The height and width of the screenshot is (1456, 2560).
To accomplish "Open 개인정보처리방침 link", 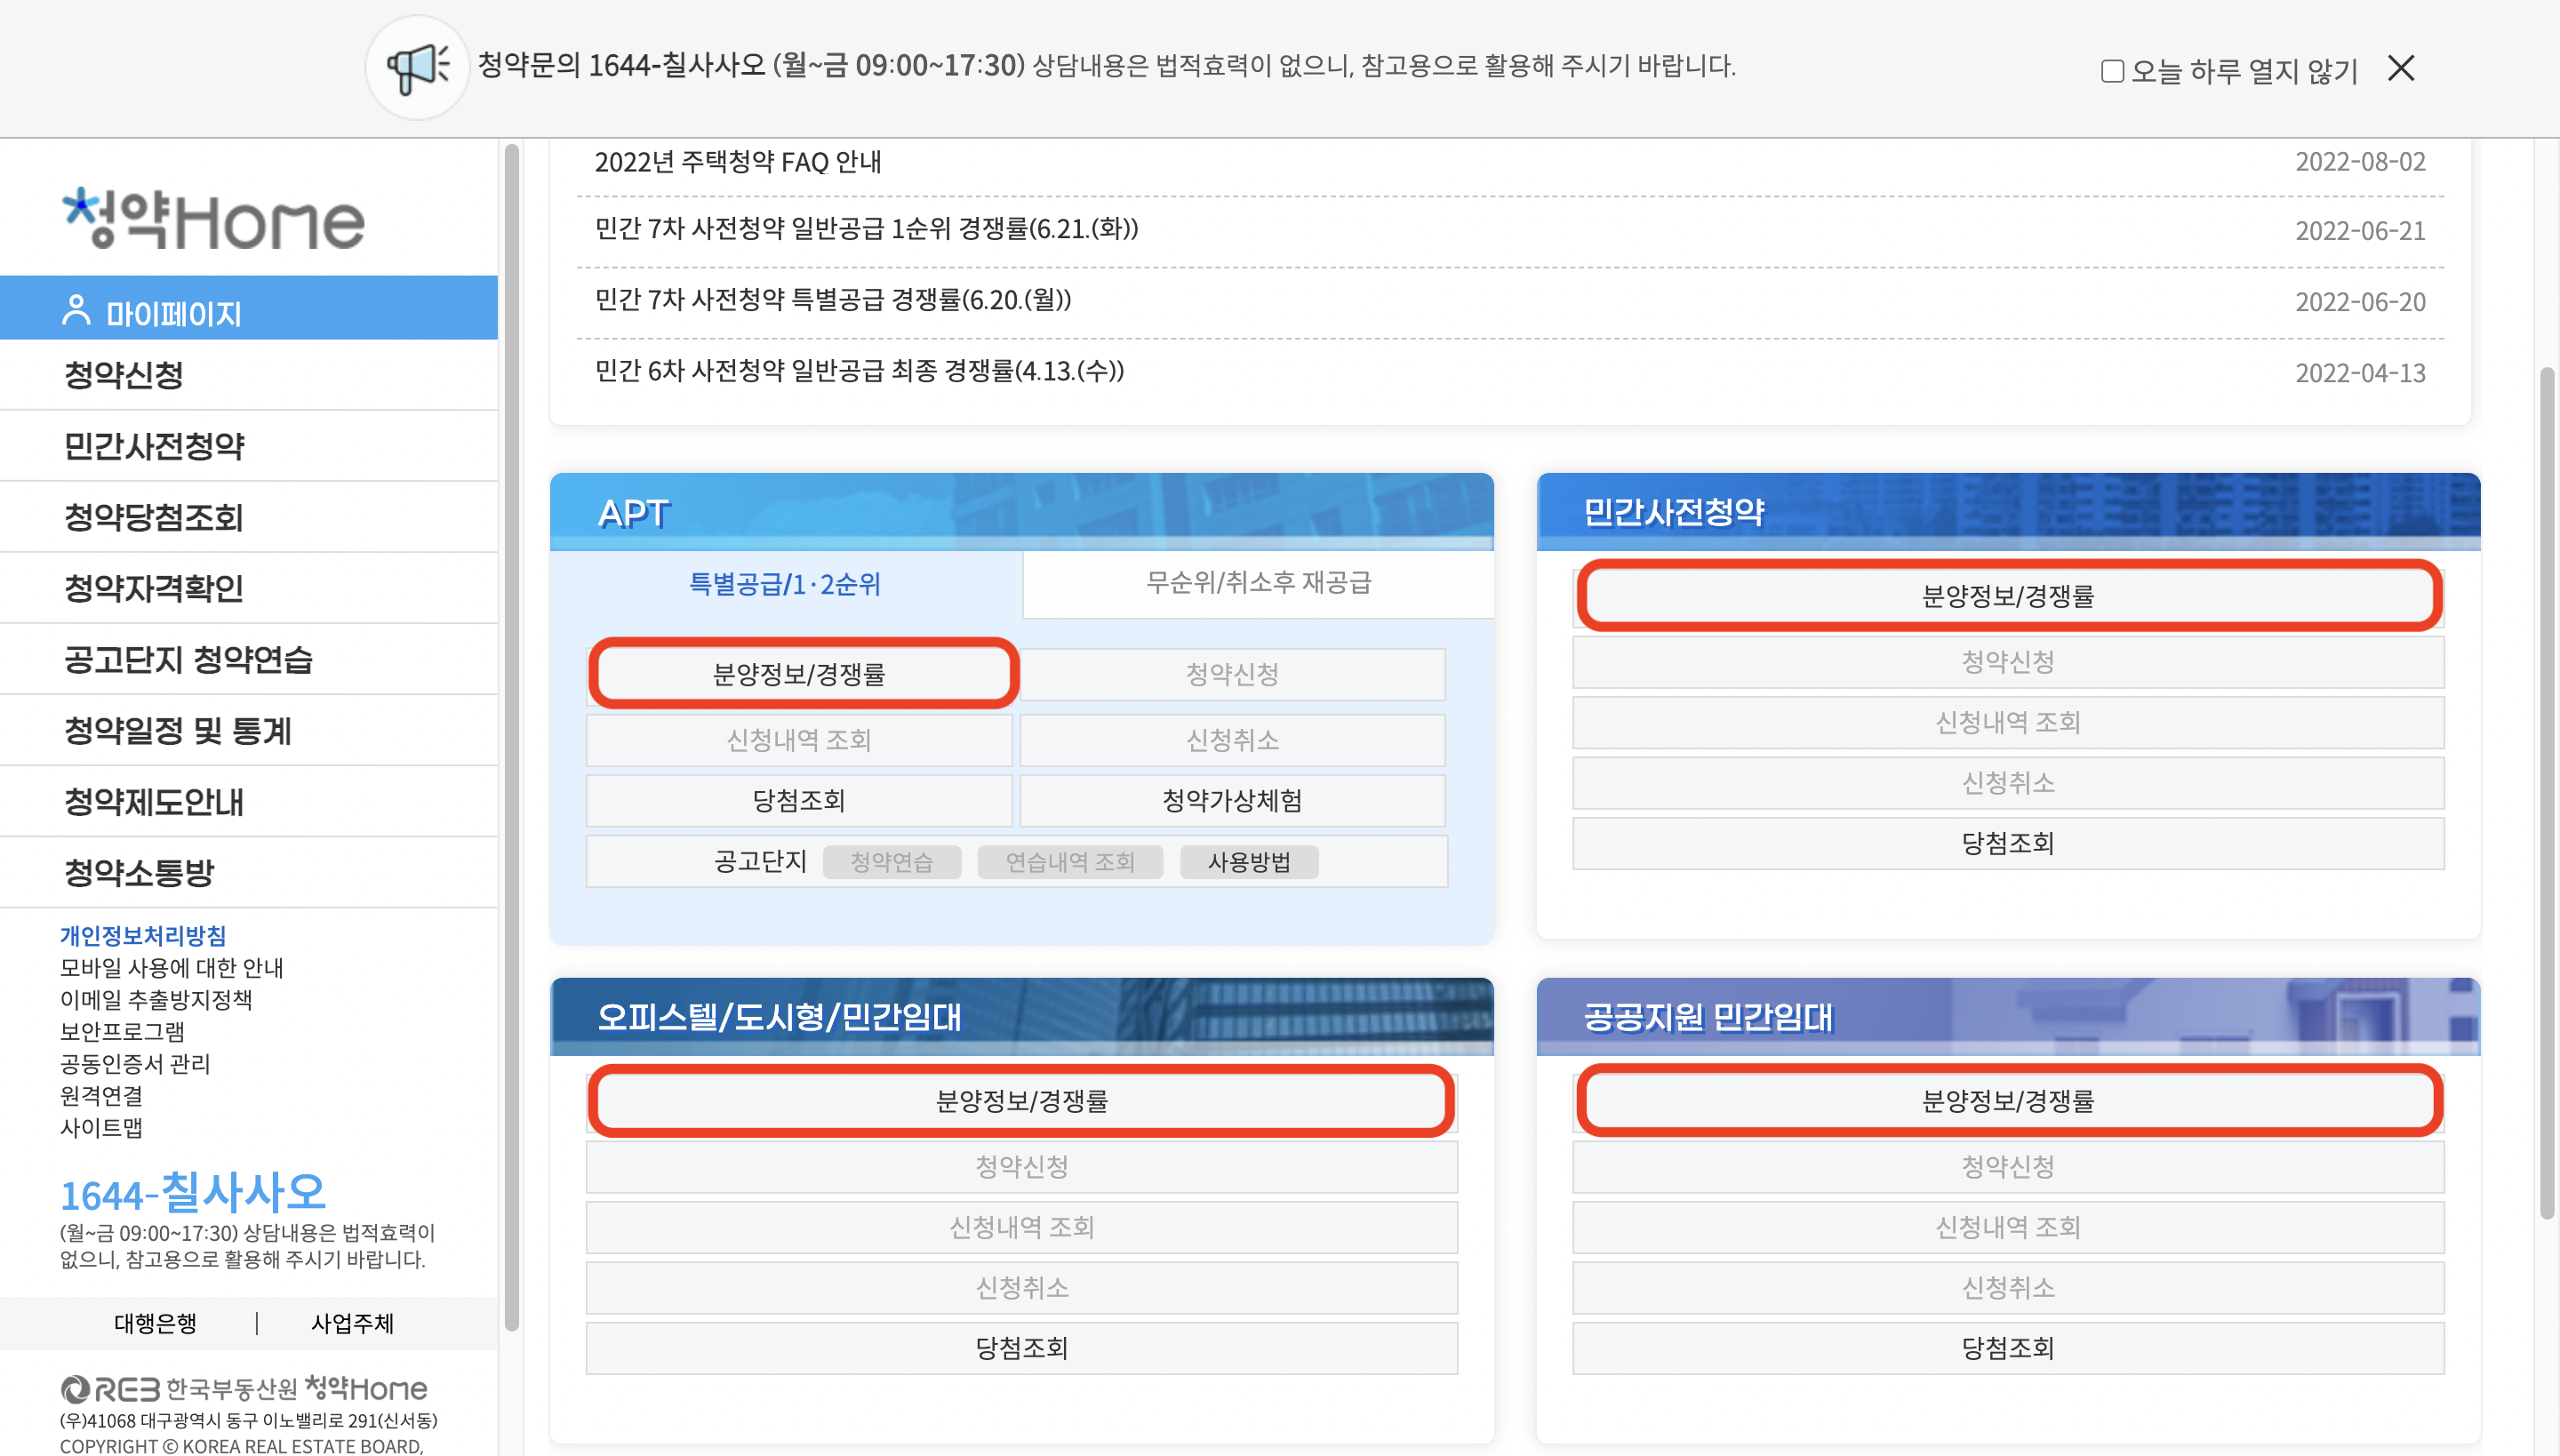I will (x=143, y=935).
